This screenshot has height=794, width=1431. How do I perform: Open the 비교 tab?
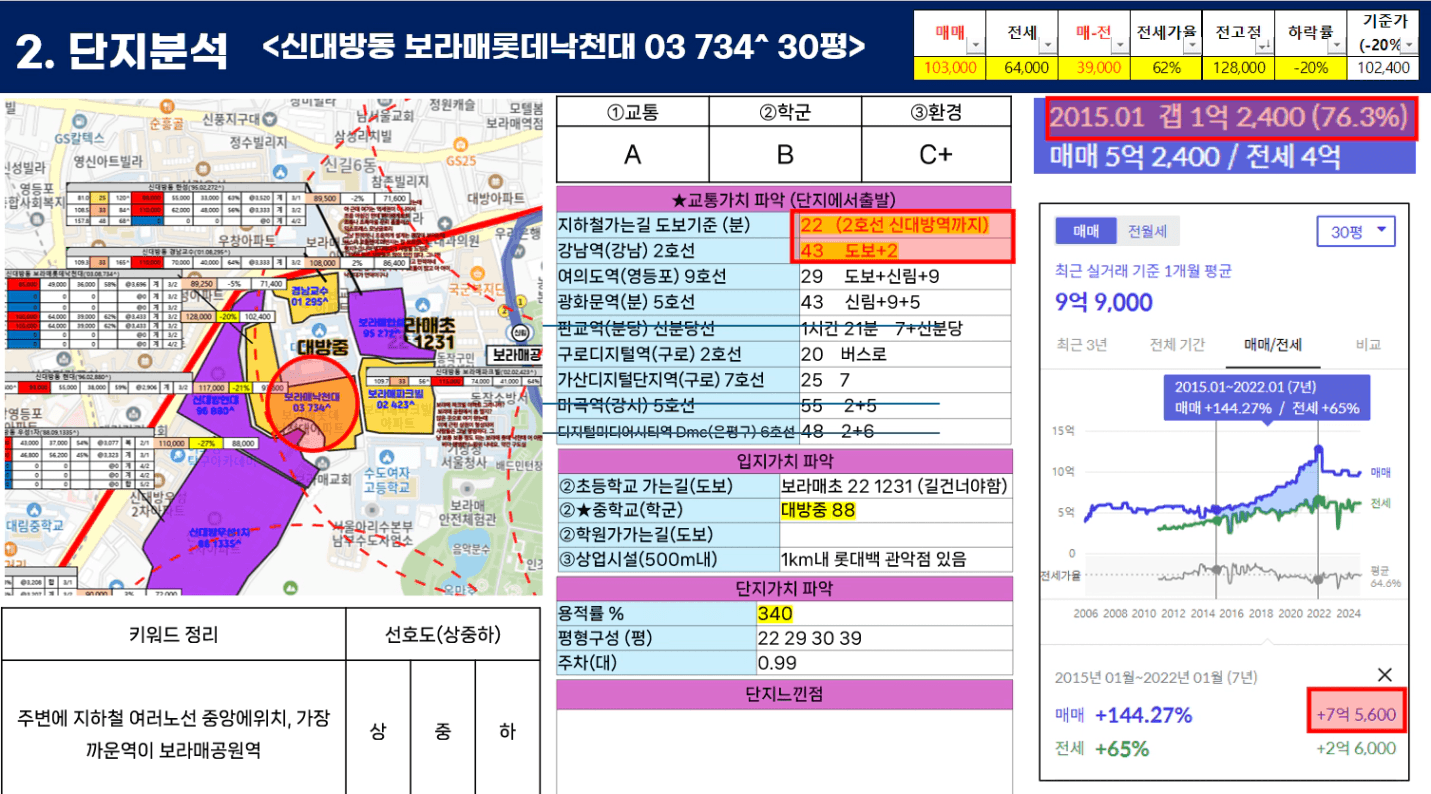[x=1367, y=344]
